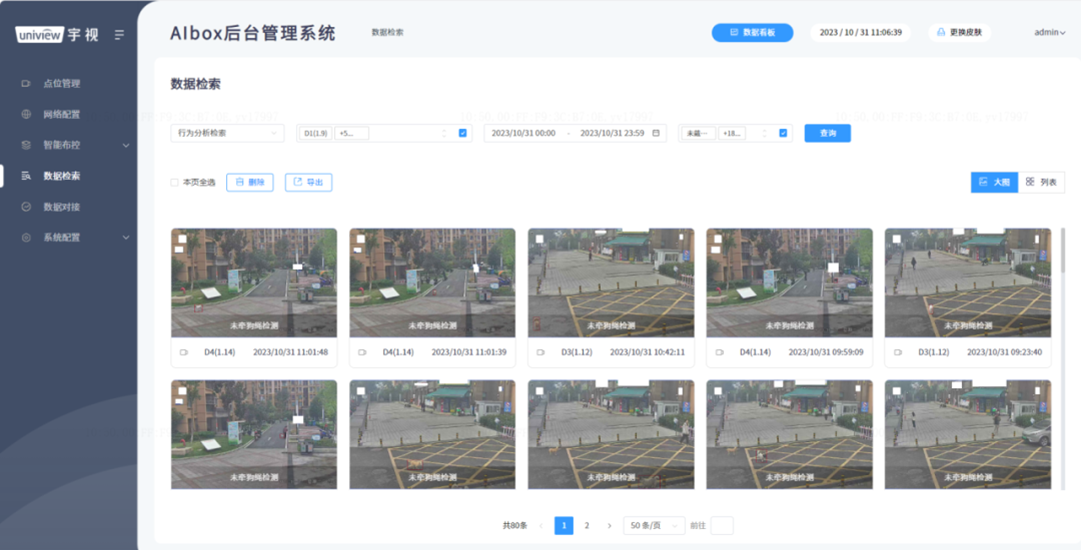
Task: Select the checkbox on first image thumbnail
Action: click(180, 239)
